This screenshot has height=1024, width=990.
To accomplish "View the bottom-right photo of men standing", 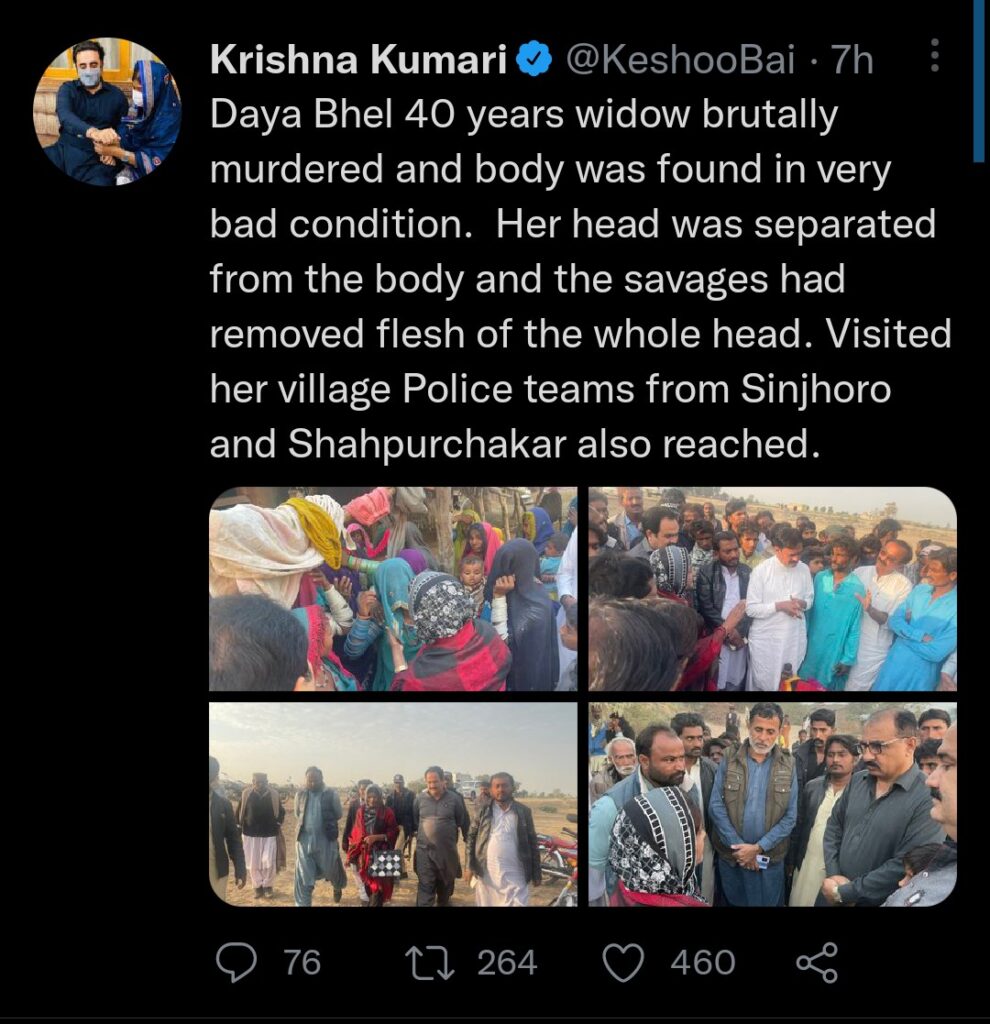I will [x=773, y=804].
